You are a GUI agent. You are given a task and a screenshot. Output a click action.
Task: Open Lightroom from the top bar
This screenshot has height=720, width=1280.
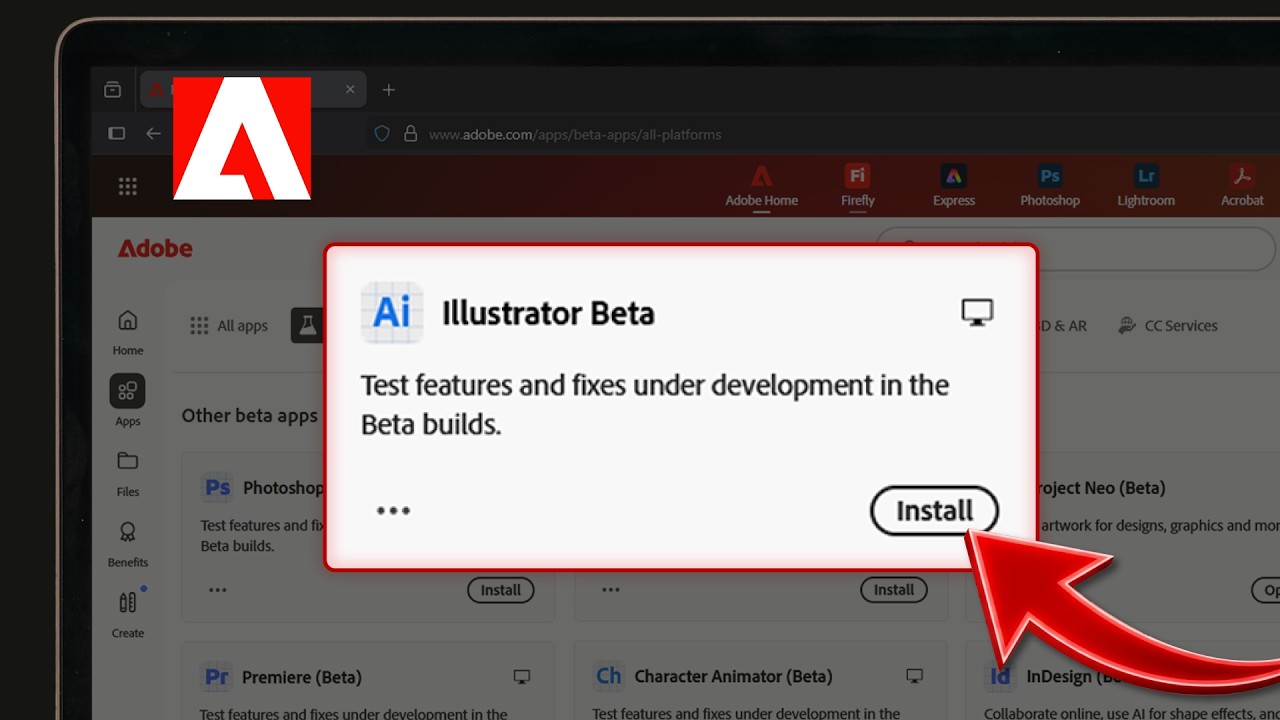1146,186
